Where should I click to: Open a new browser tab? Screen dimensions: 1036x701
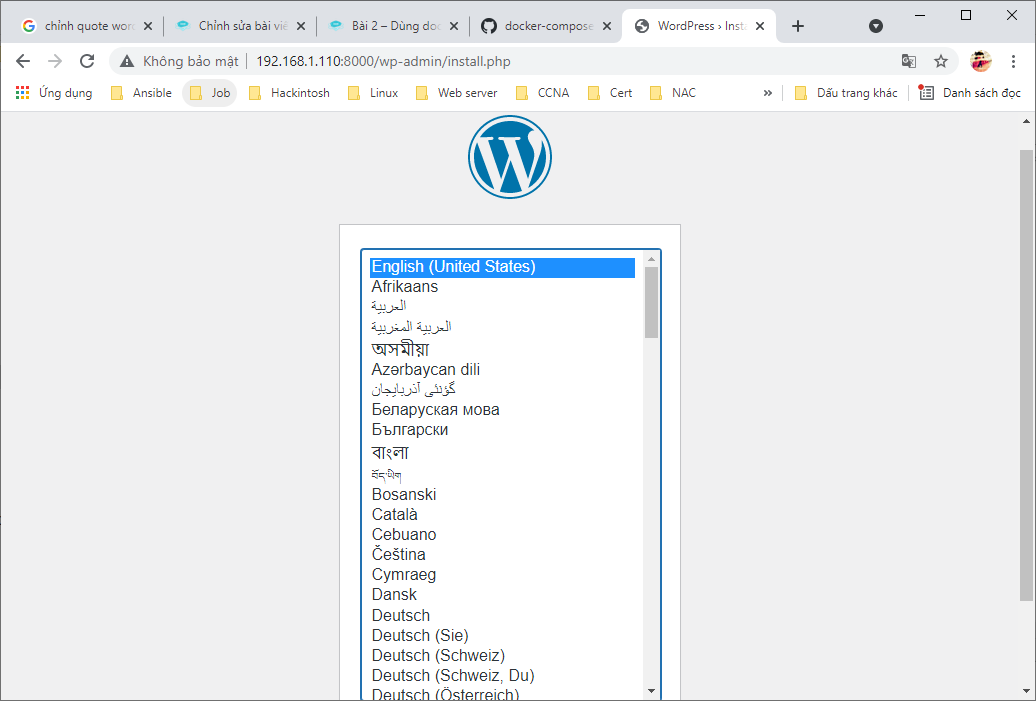point(797,26)
